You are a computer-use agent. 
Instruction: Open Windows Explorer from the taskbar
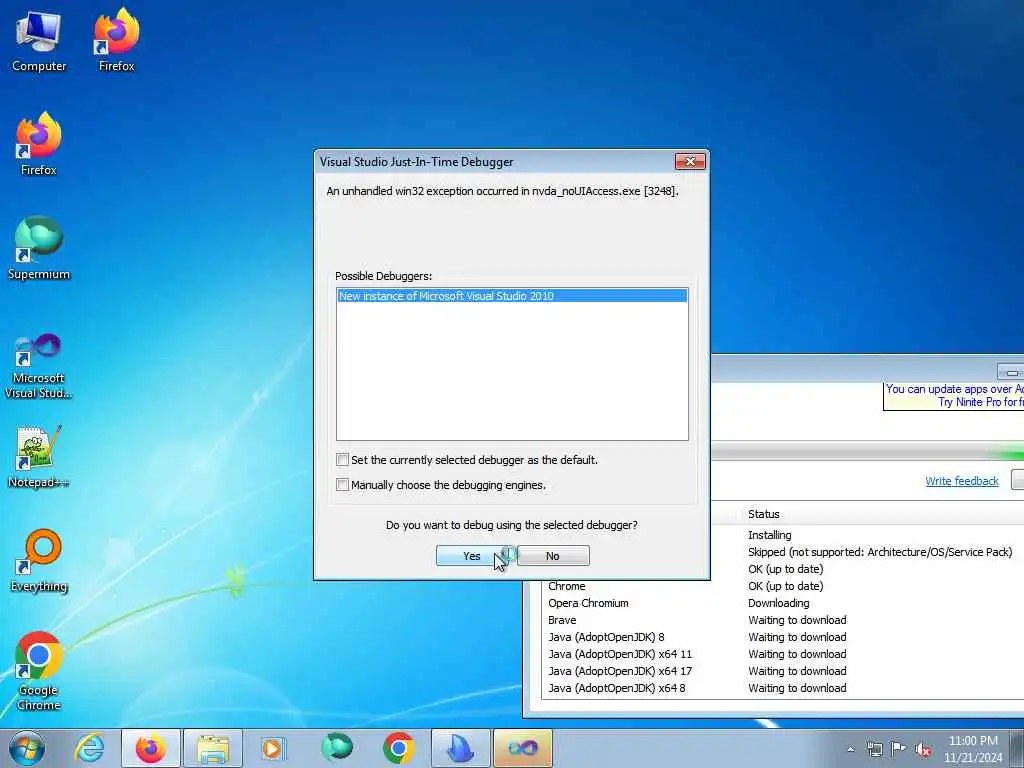click(x=213, y=748)
